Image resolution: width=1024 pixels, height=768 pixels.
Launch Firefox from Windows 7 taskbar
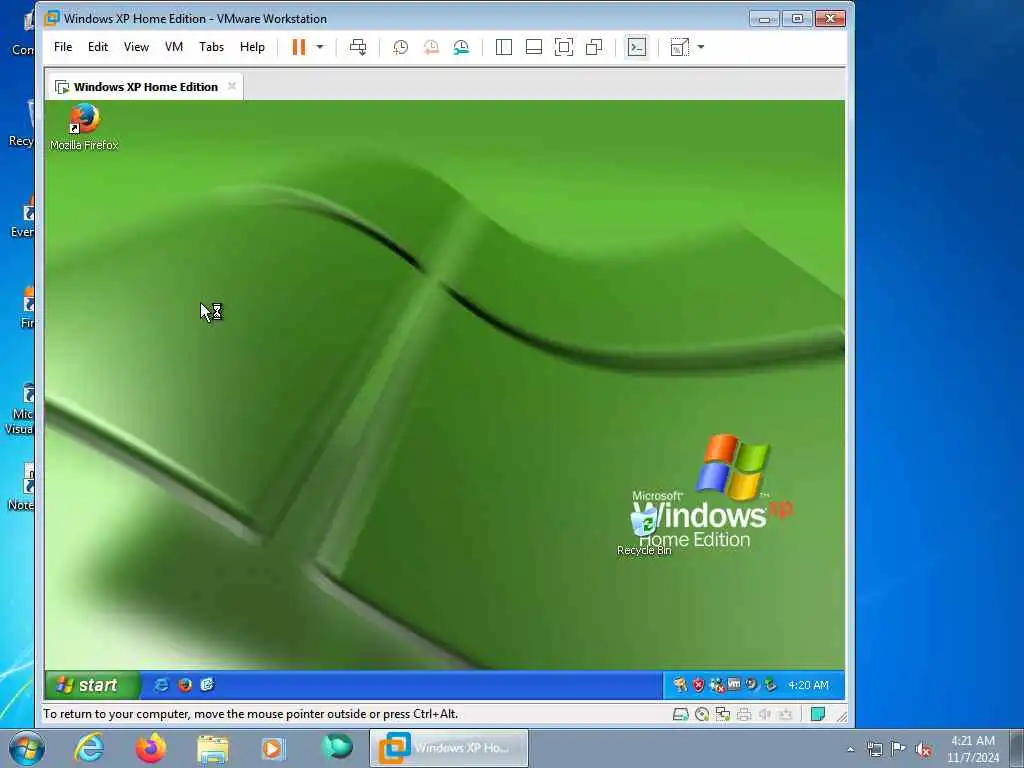click(x=150, y=748)
